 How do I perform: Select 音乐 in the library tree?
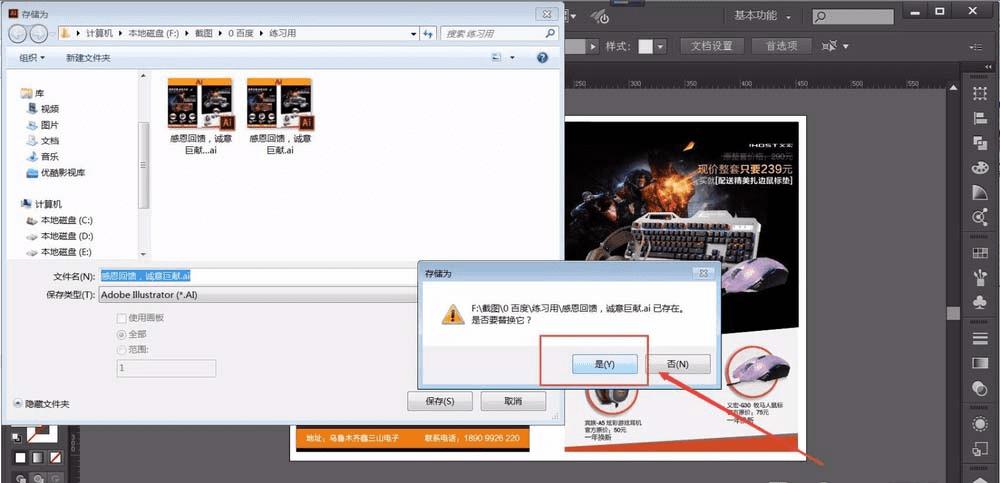click(x=50, y=156)
